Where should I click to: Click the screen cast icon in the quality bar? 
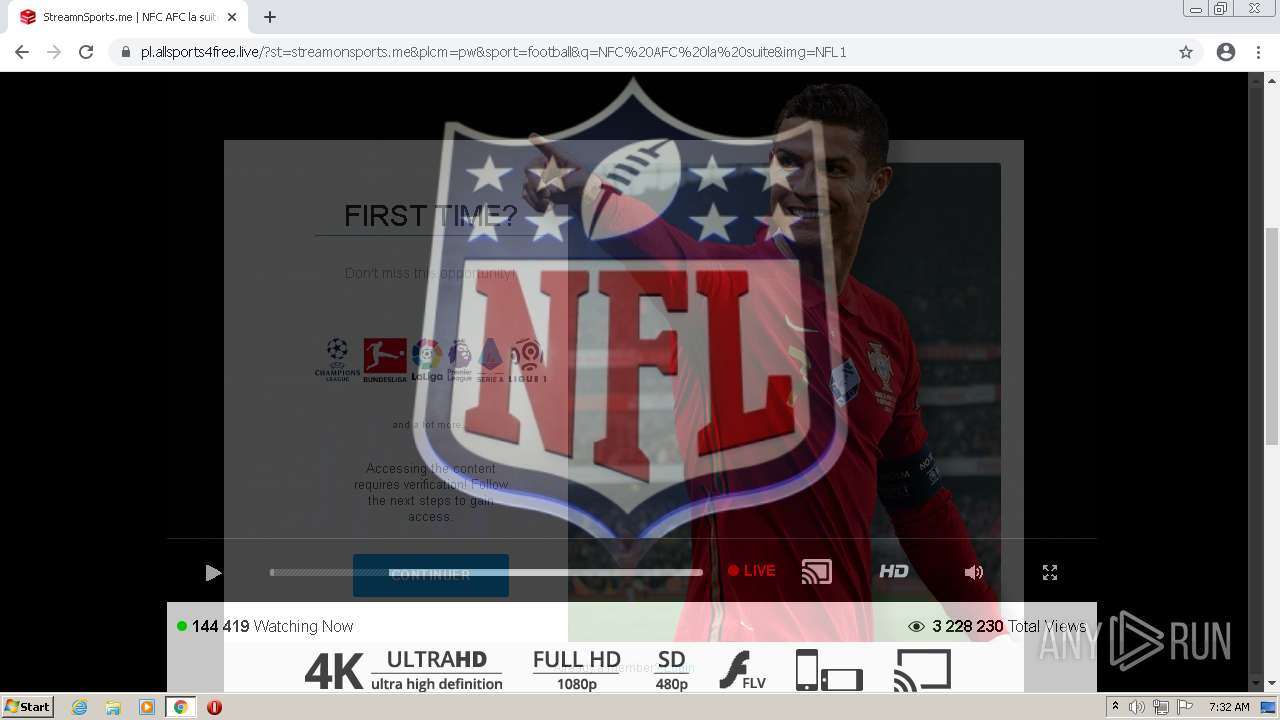pos(922,671)
